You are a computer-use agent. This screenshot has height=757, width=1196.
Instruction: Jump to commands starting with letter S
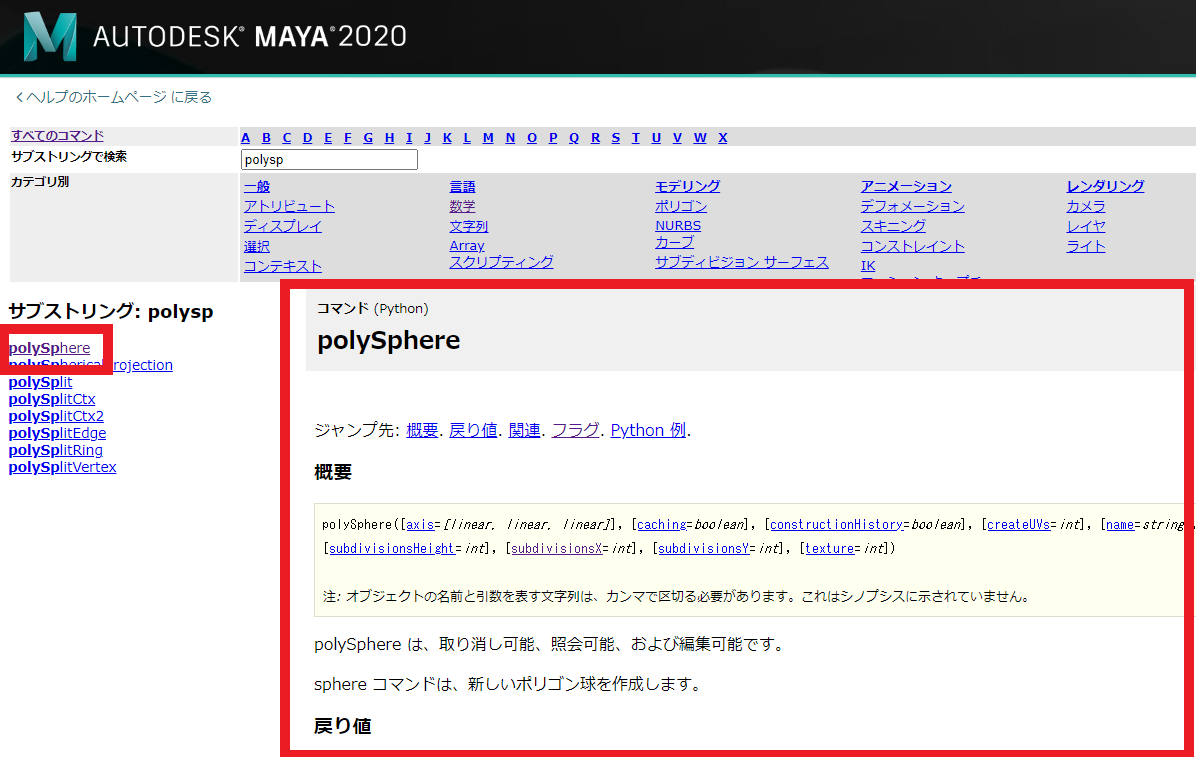616,138
